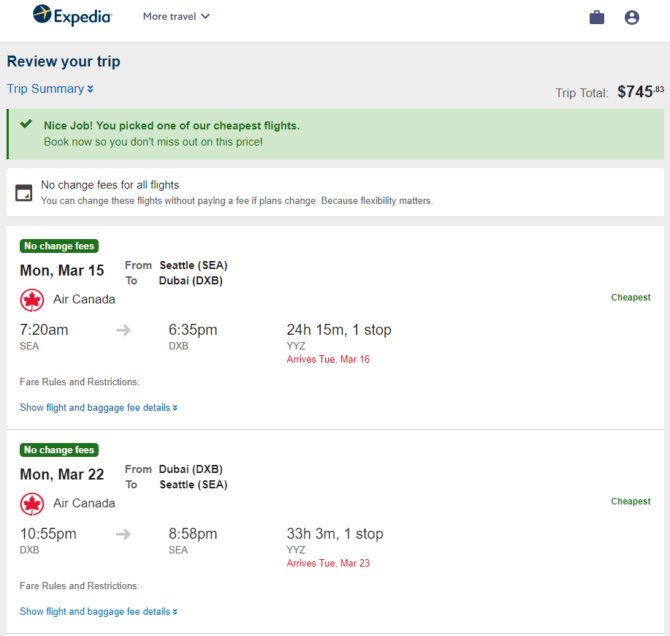670x636 pixels.
Task: Click the Expedia logo
Action: click(x=72, y=15)
